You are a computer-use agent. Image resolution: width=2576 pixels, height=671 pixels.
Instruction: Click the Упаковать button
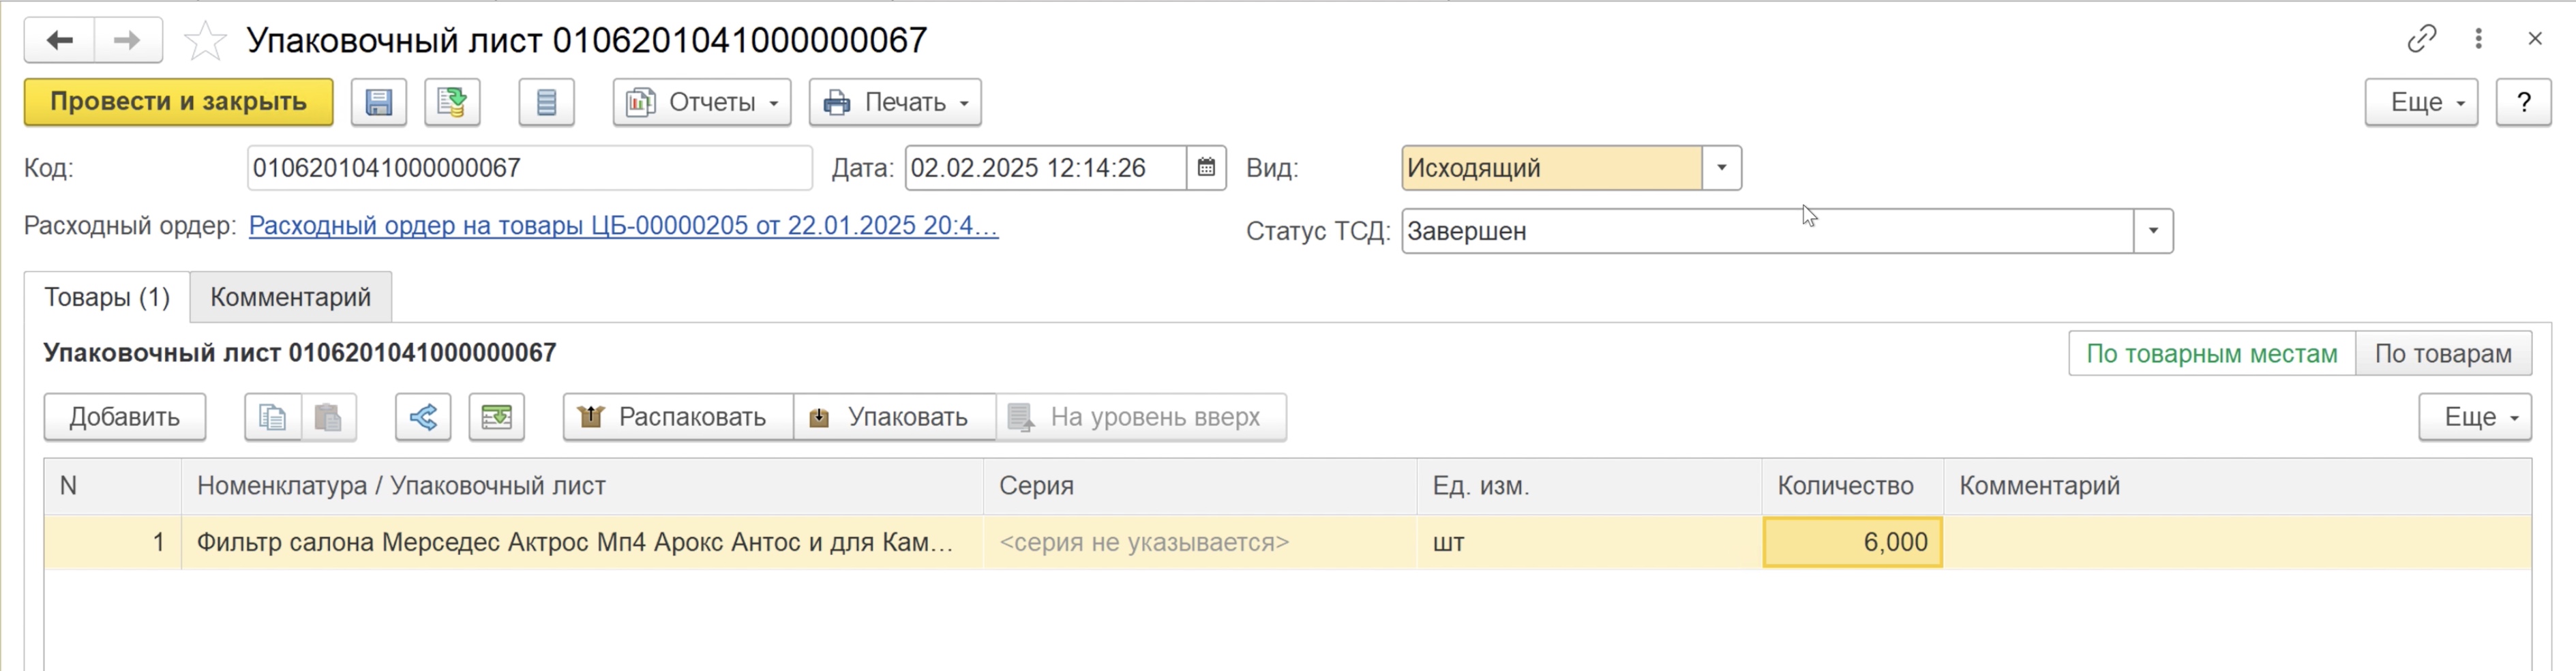(894, 417)
